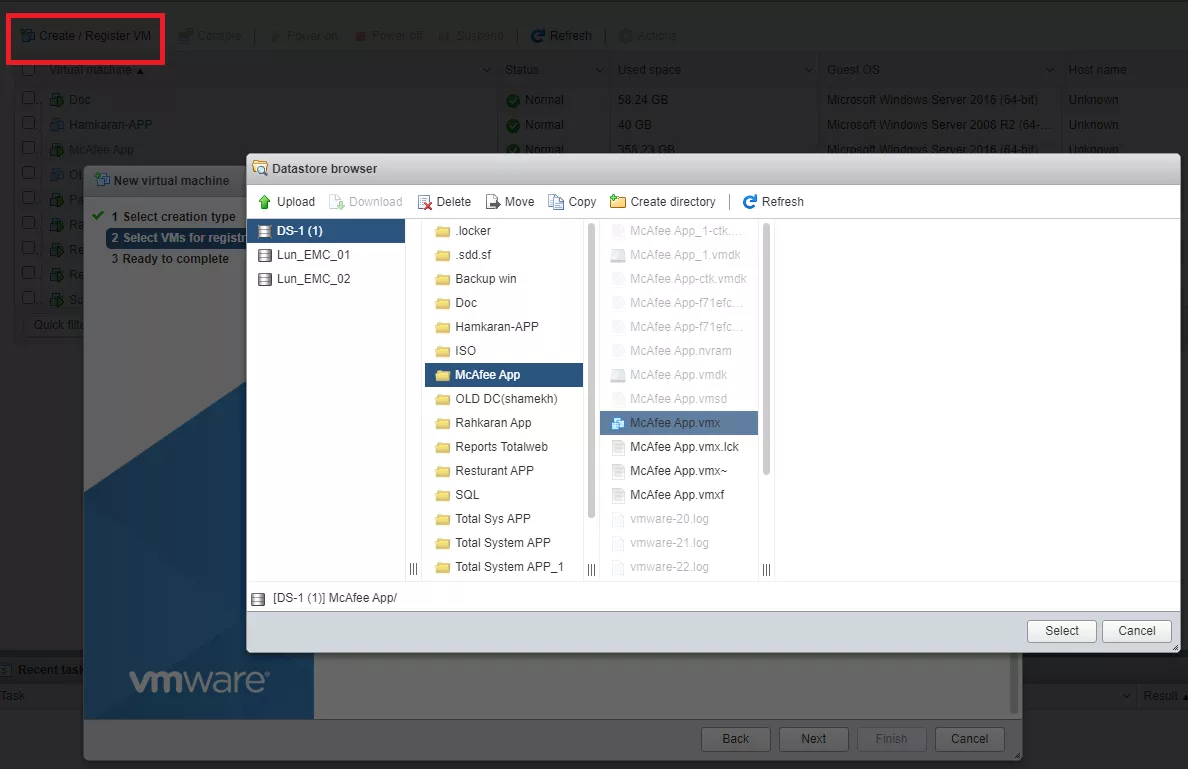Viewport: 1188px width, 769px height.
Task: Click the file column vertical scrollbar
Action: [766, 349]
